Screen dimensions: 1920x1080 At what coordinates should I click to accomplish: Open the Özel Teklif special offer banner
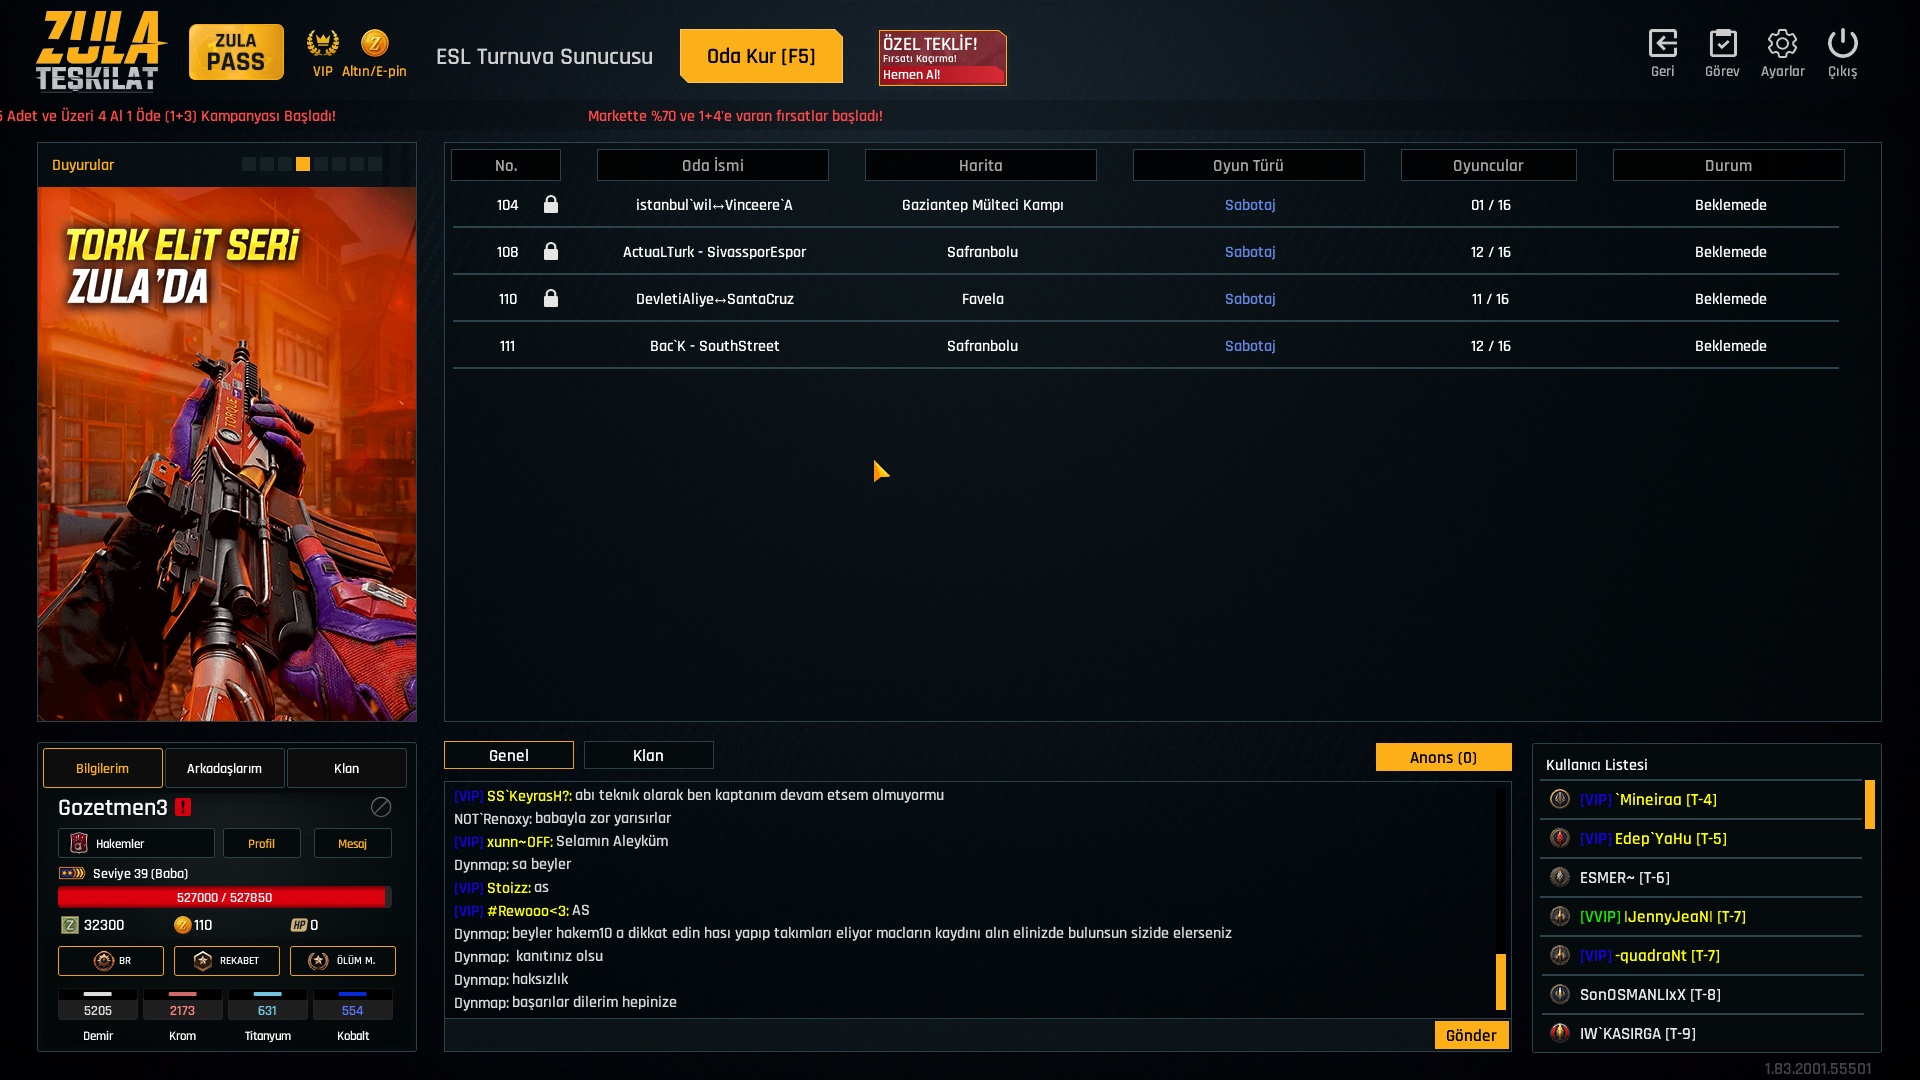(x=942, y=58)
